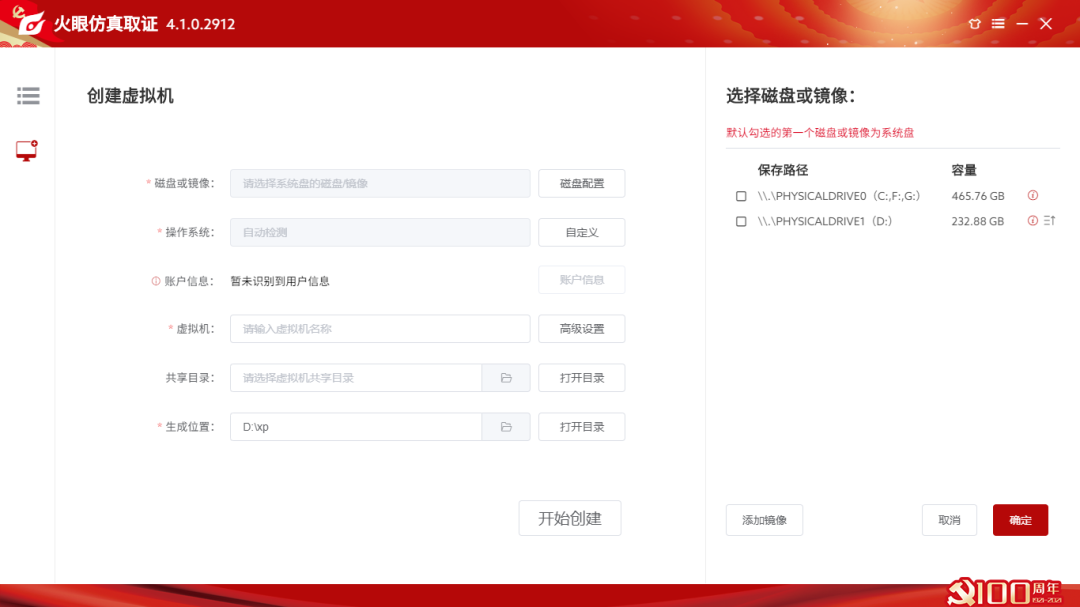Click the 生成位置 field showing D:\xp
Viewport: 1080px width, 607px height.
coord(356,426)
